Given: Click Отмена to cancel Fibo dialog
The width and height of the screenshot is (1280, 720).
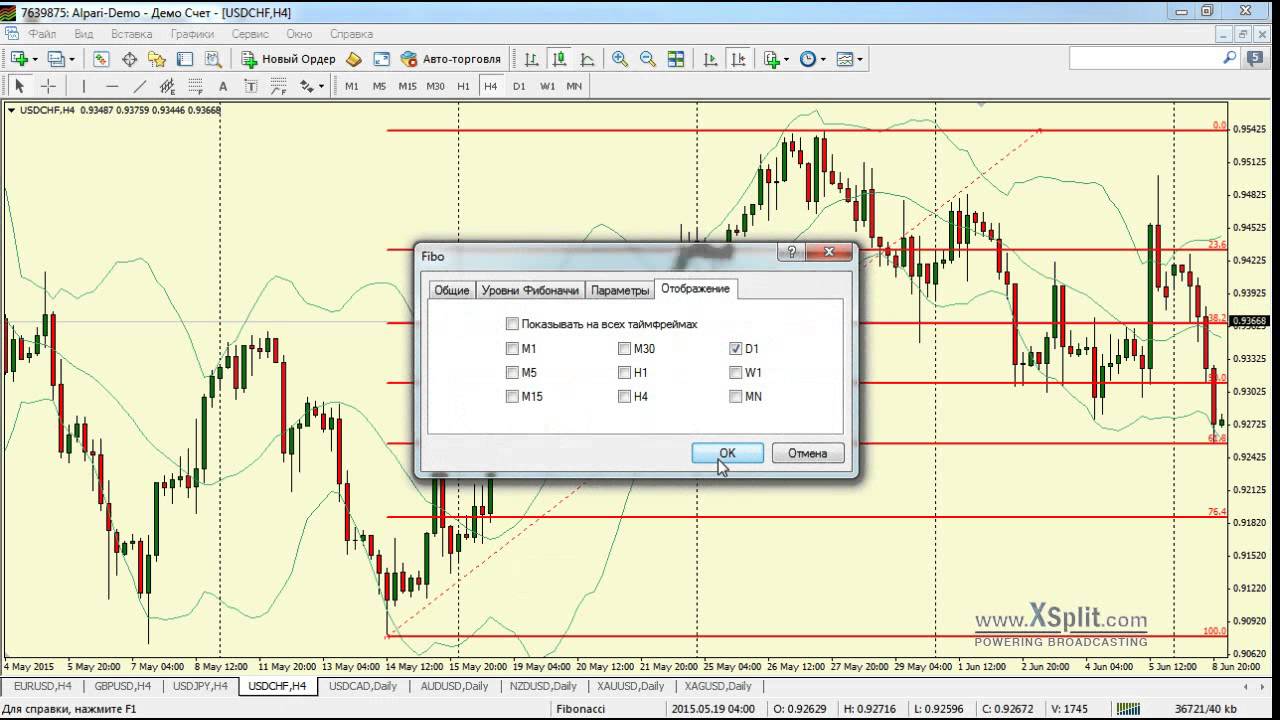Looking at the screenshot, I should (x=807, y=453).
